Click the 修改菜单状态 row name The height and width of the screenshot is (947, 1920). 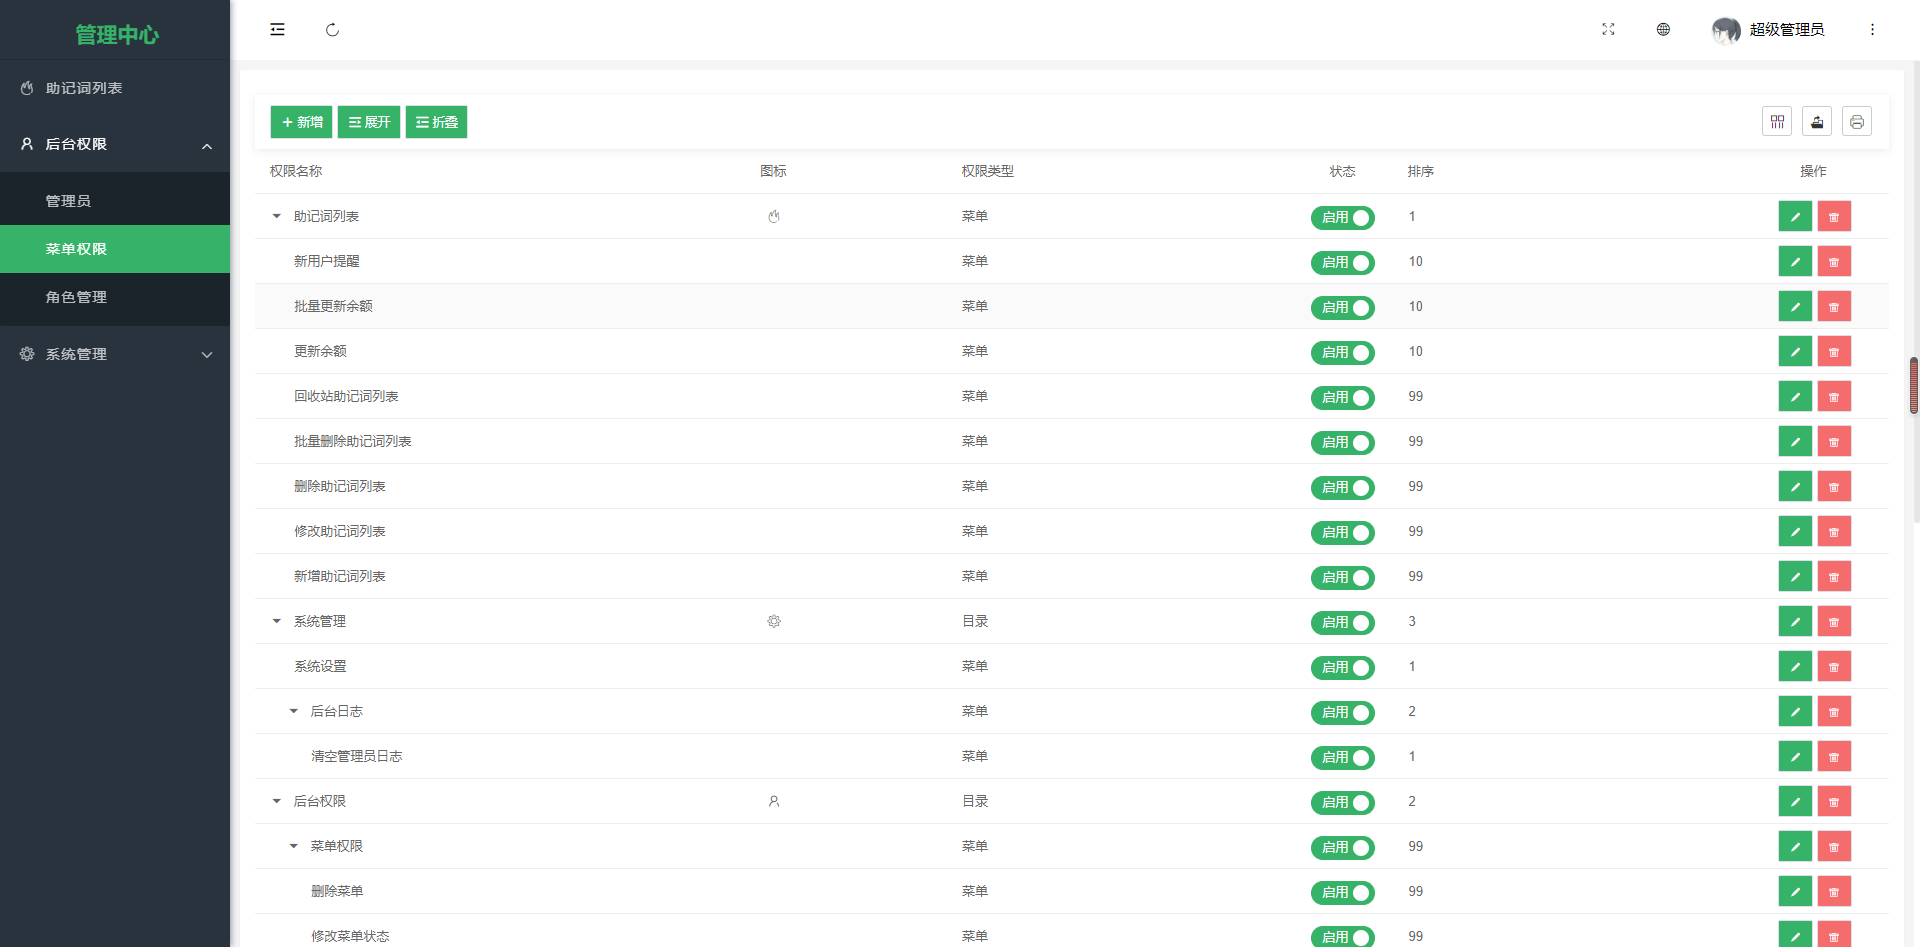(350, 936)
